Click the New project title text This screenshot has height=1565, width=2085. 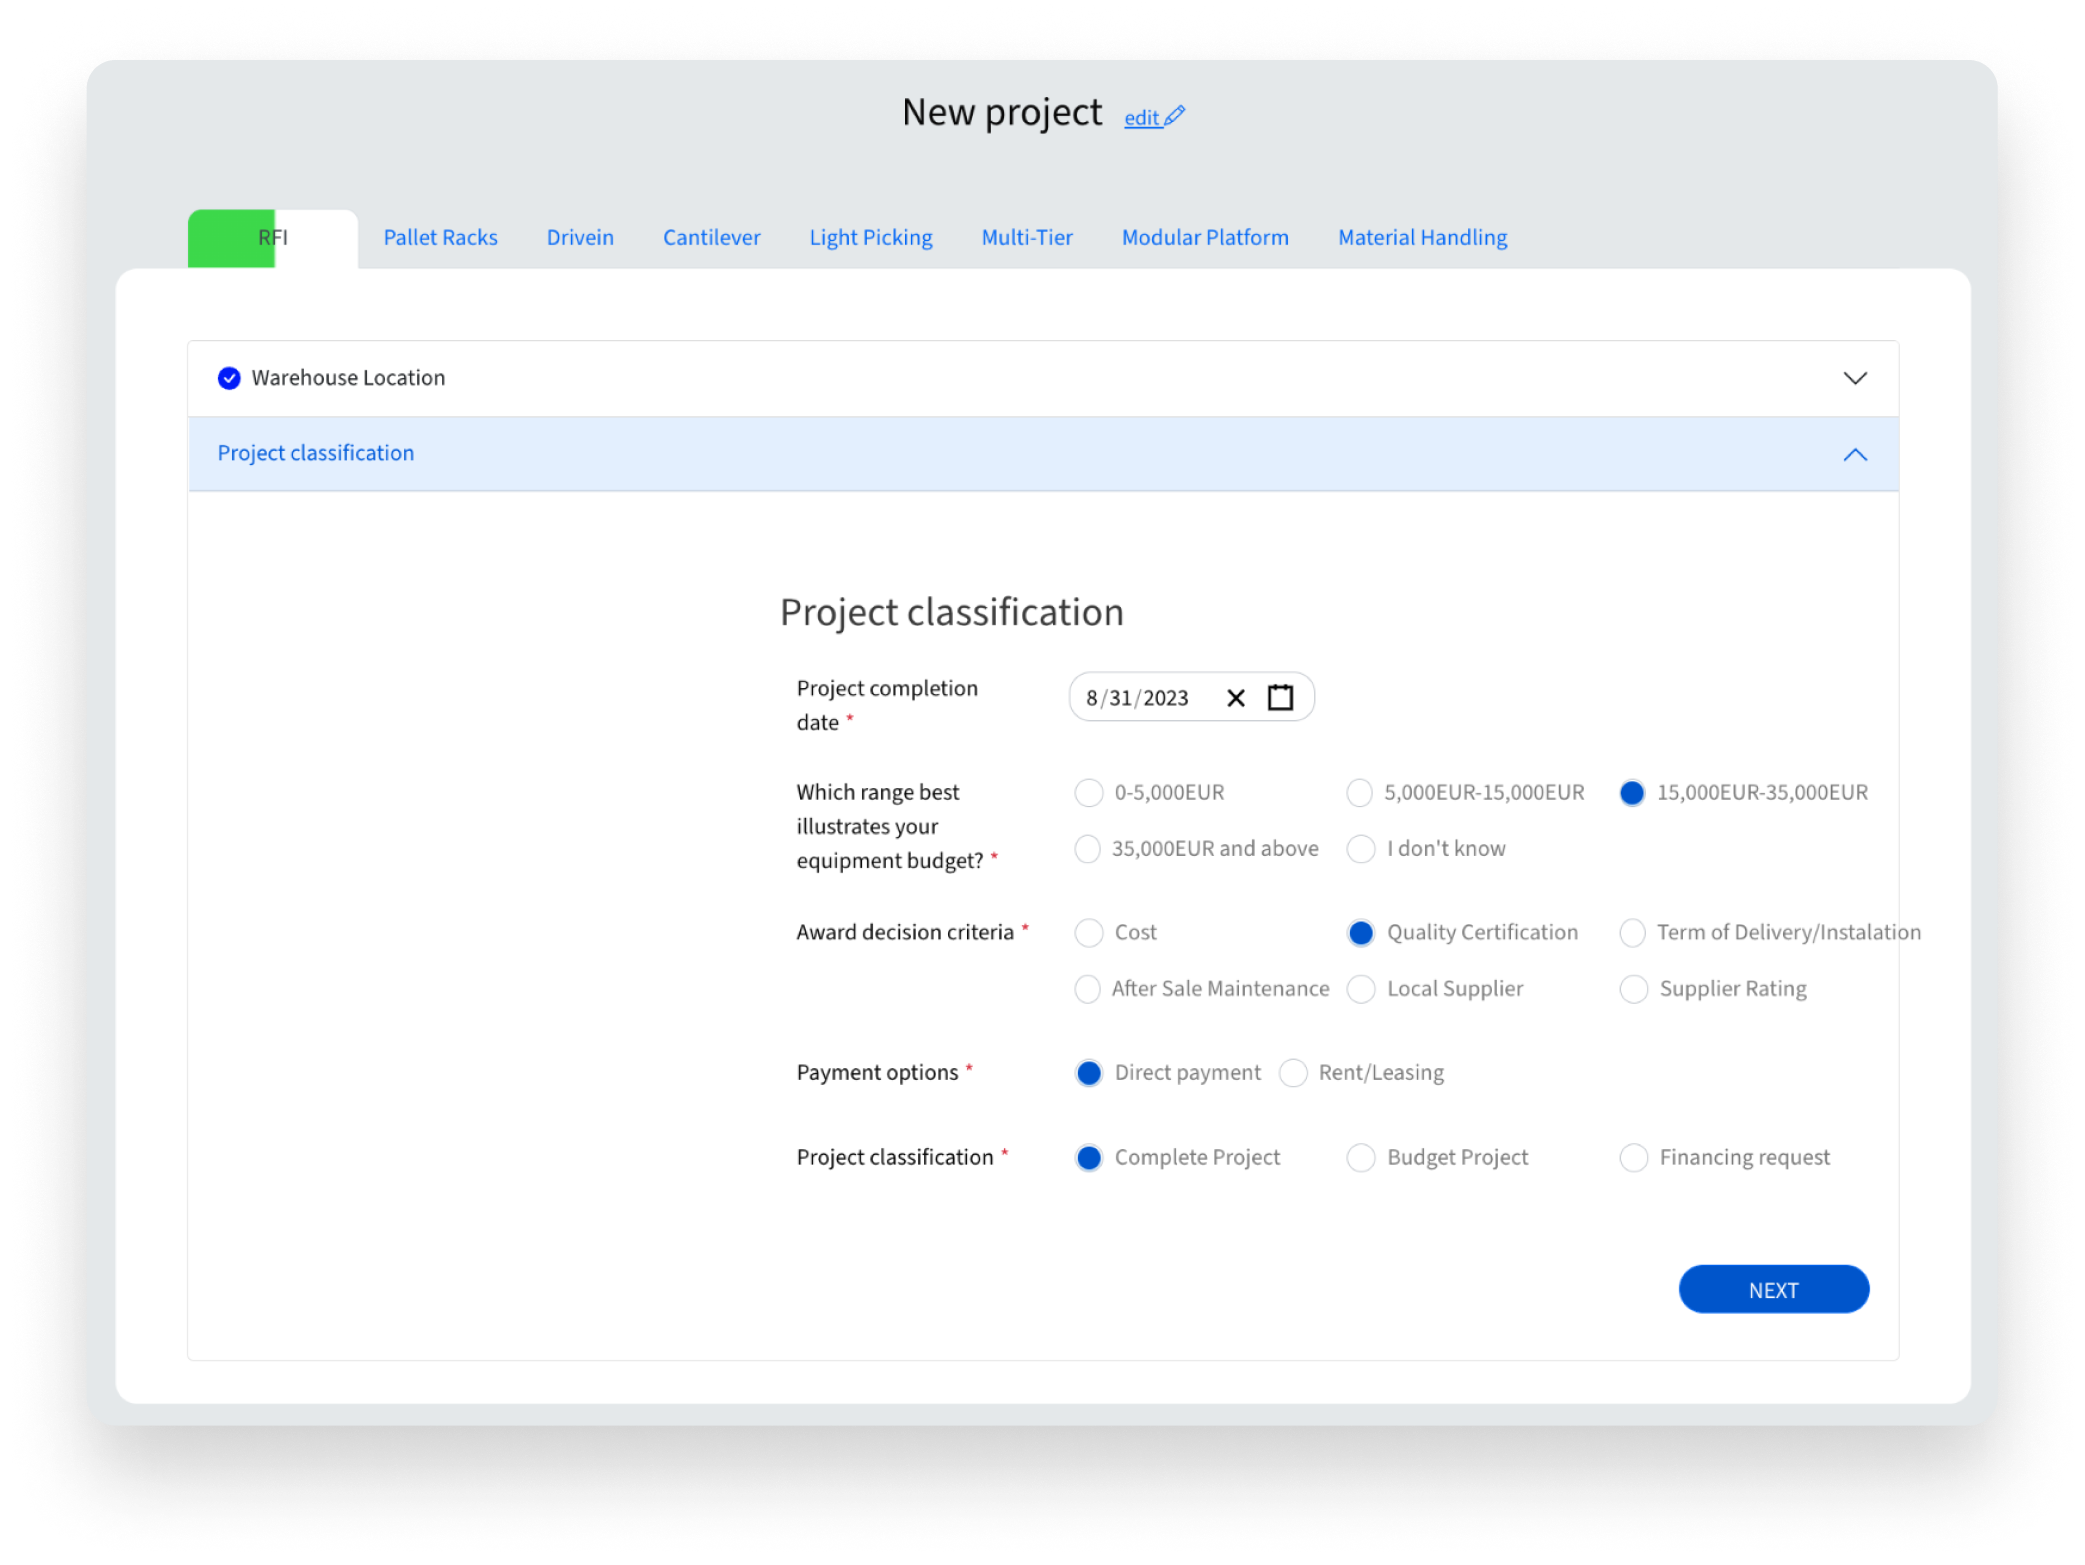click(x=1002, y=113)
